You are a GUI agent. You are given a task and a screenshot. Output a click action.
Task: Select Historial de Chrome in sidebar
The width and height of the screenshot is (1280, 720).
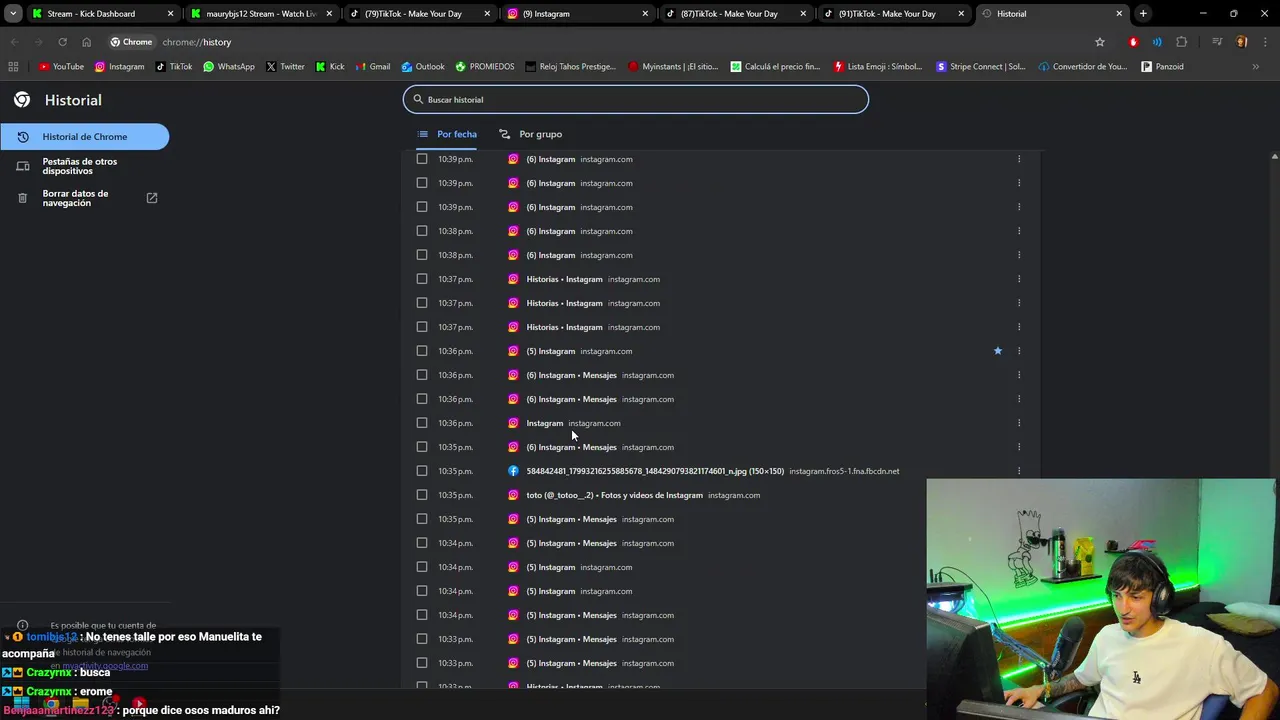coord(84,137)
